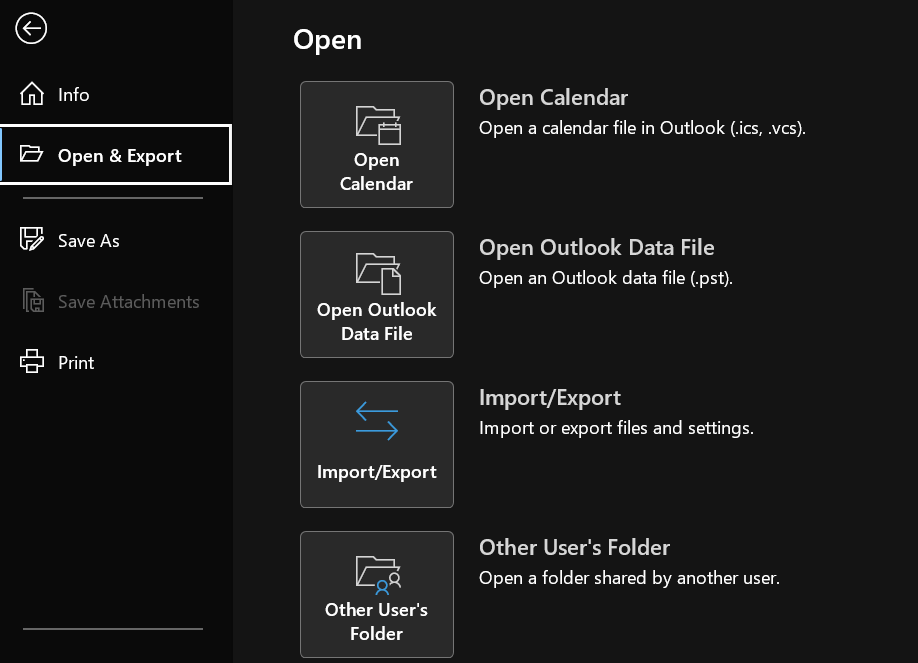Click 'Open an Outlook data file (.pst)' text
This screenshot has width=918, height=663.
click(x=606, y=278)
